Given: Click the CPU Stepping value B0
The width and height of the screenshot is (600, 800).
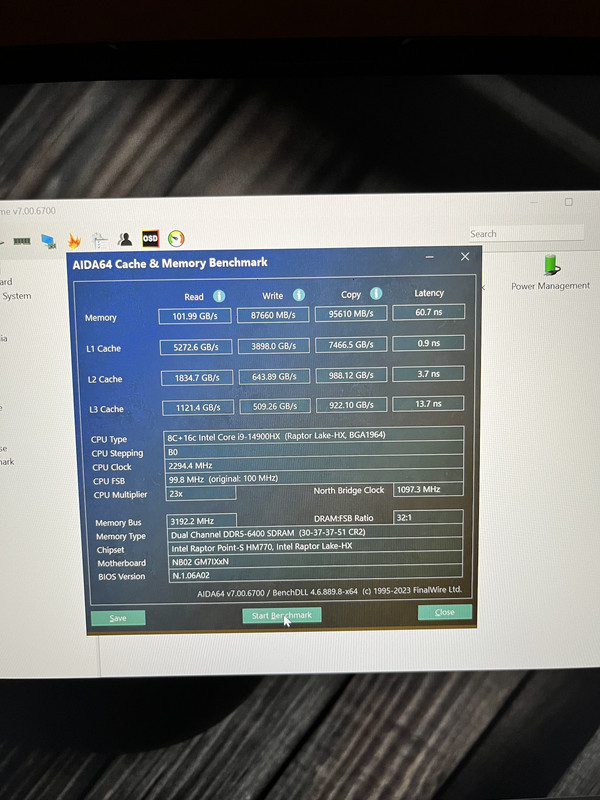Looking at the screenshot, I should (314, 452).
